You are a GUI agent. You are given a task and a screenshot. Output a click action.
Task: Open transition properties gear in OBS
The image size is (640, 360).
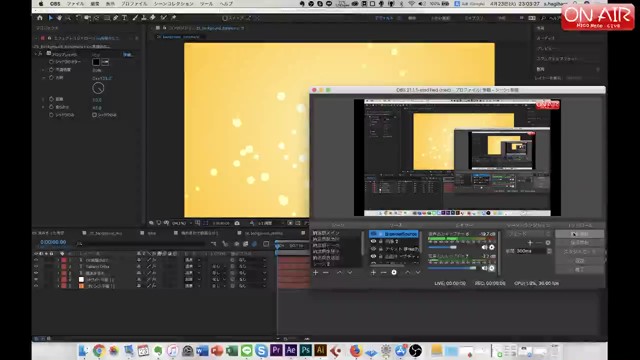point(548,243)
